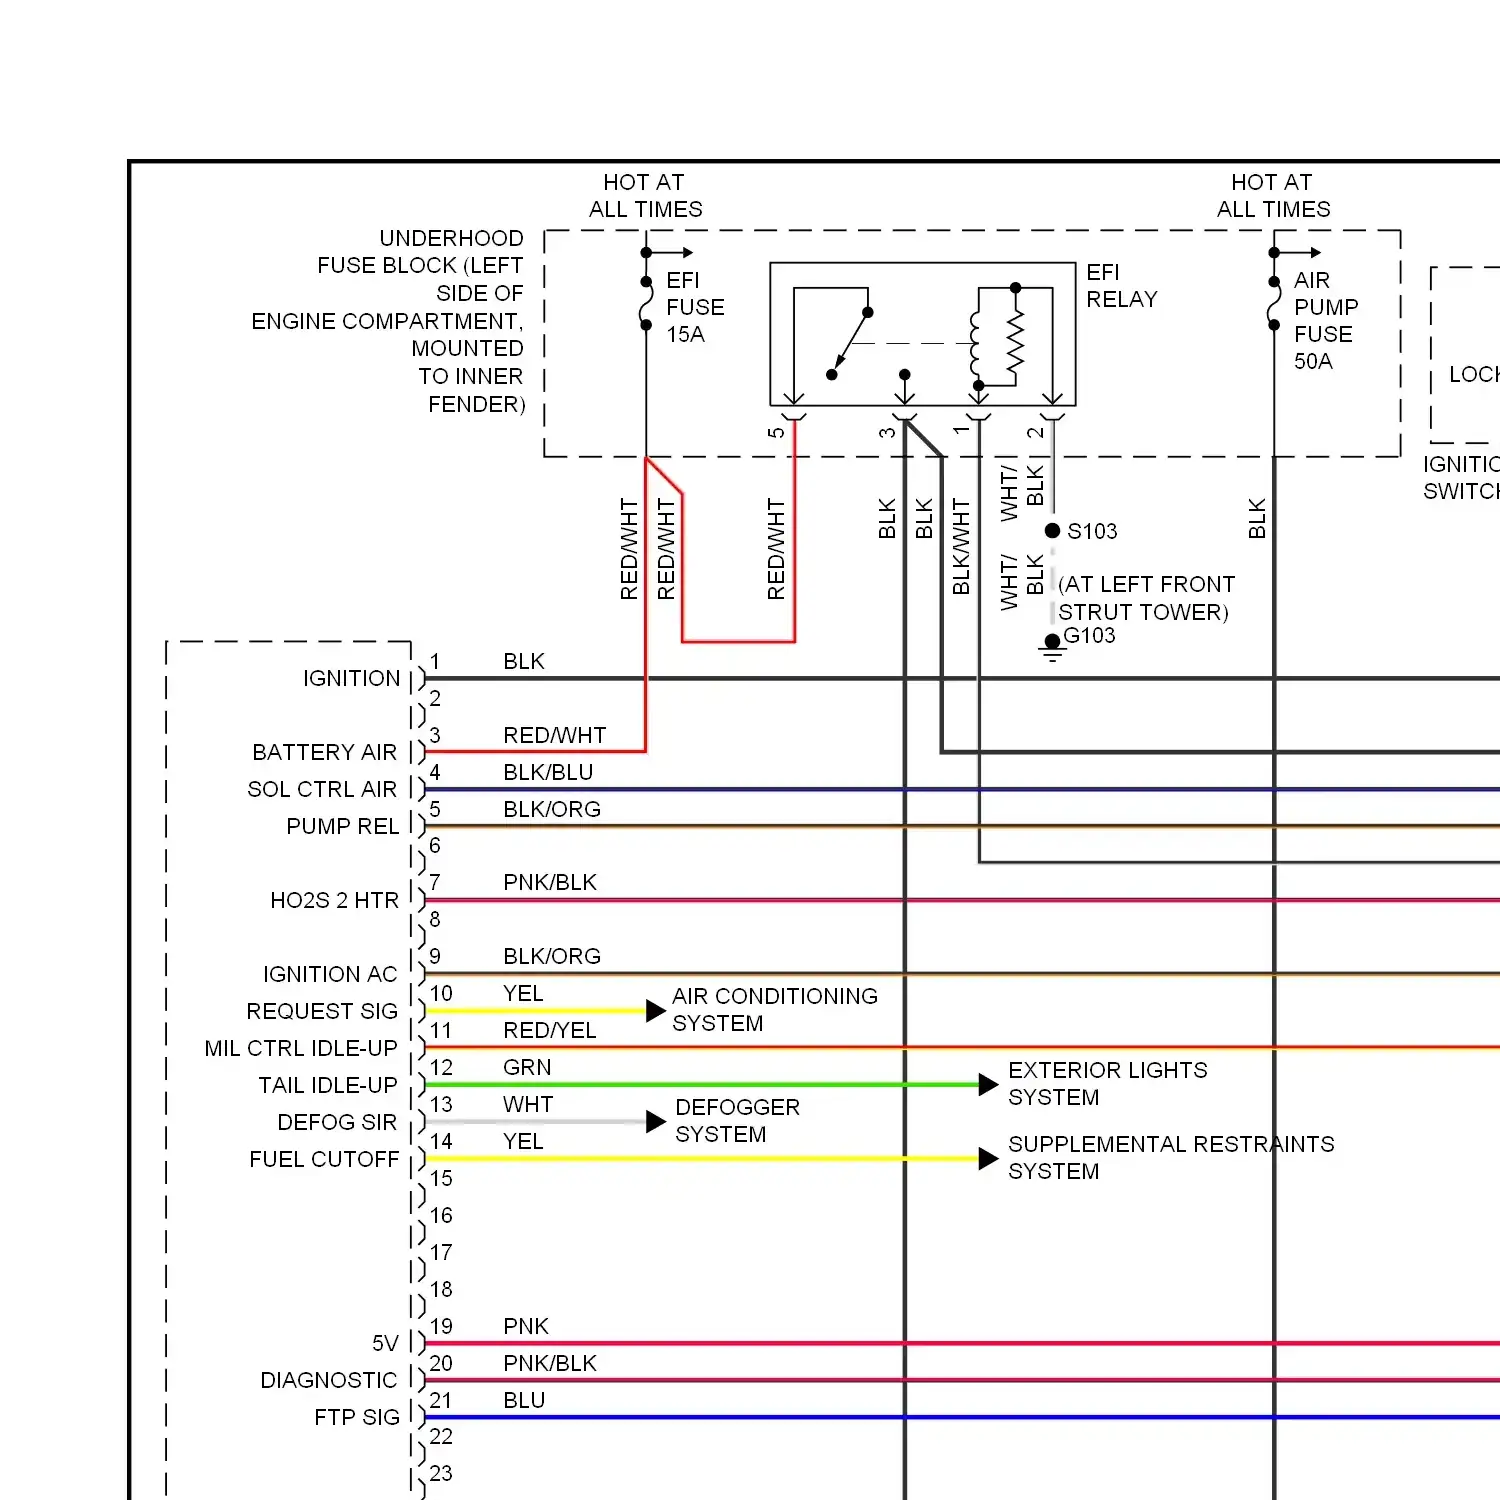Viewport: 1500px width, 1500px height.
Task: Click the REQUEST SIG connector label
Action: [322, 1011]
